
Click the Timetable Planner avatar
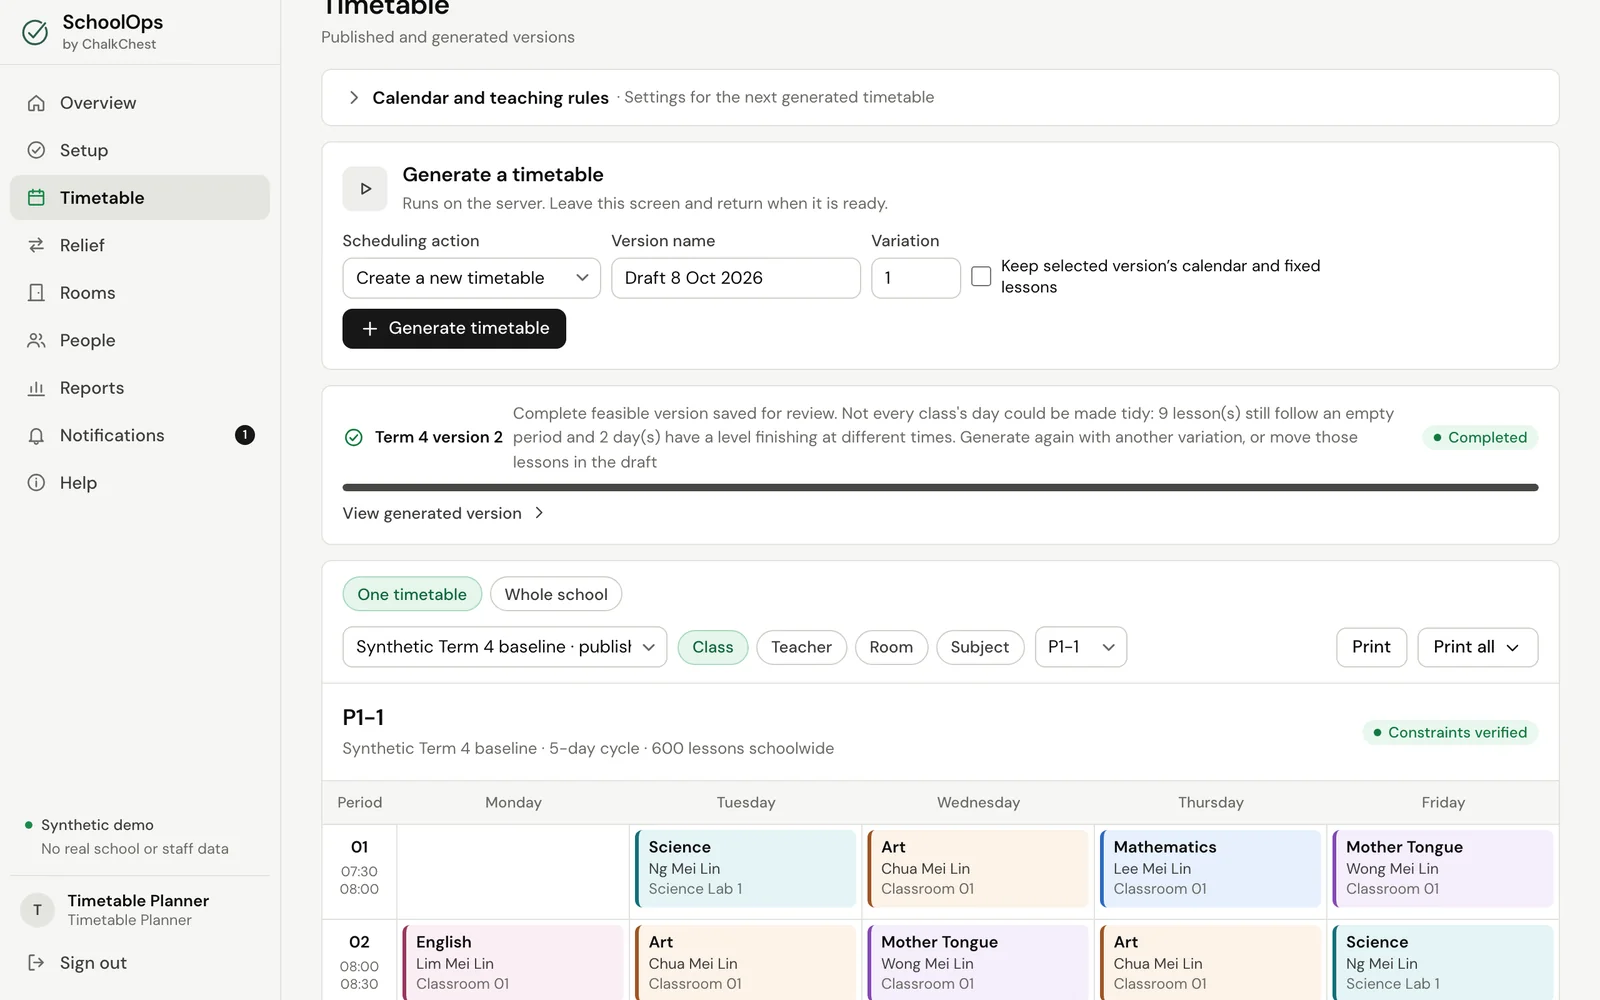click(x=38, y=910)
